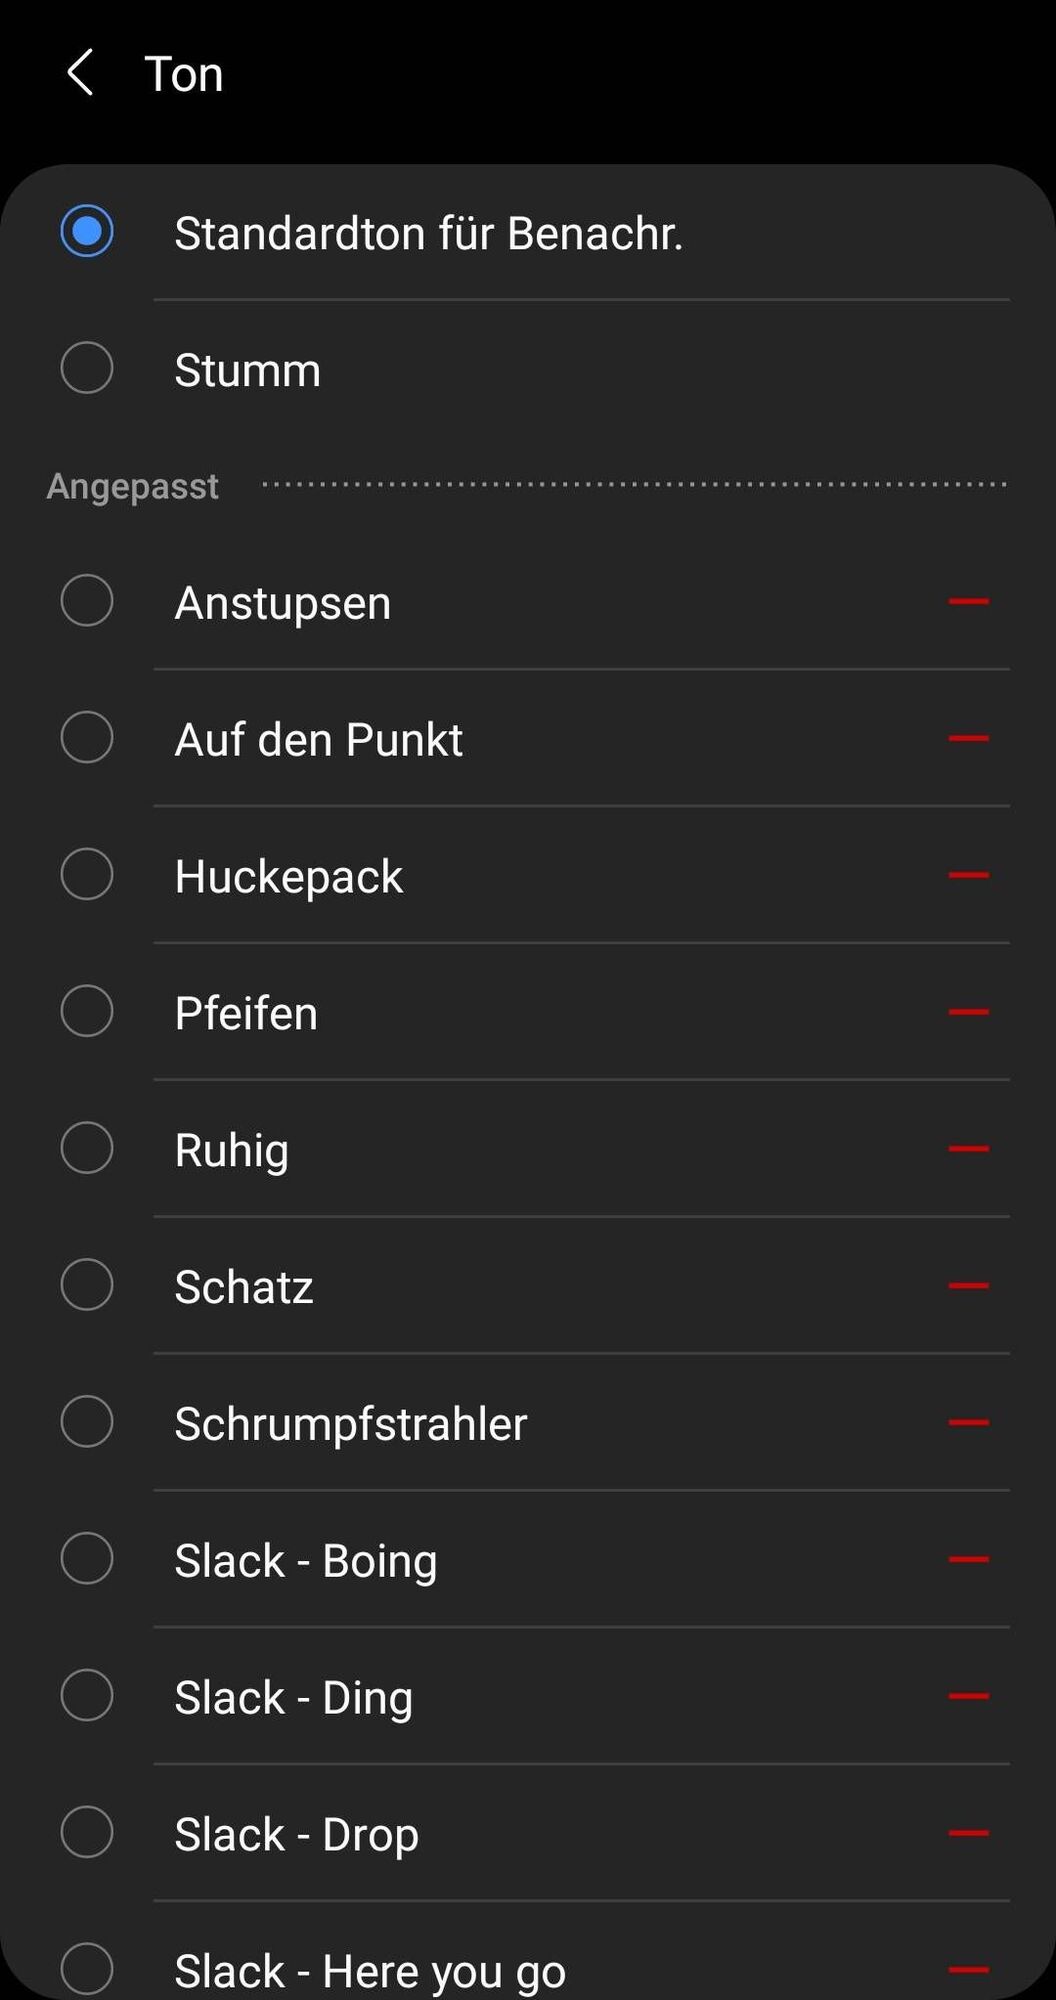Remove Schatz using its red minus
This screenshot has height=2000, width=1056.
tap(968, 1287)
